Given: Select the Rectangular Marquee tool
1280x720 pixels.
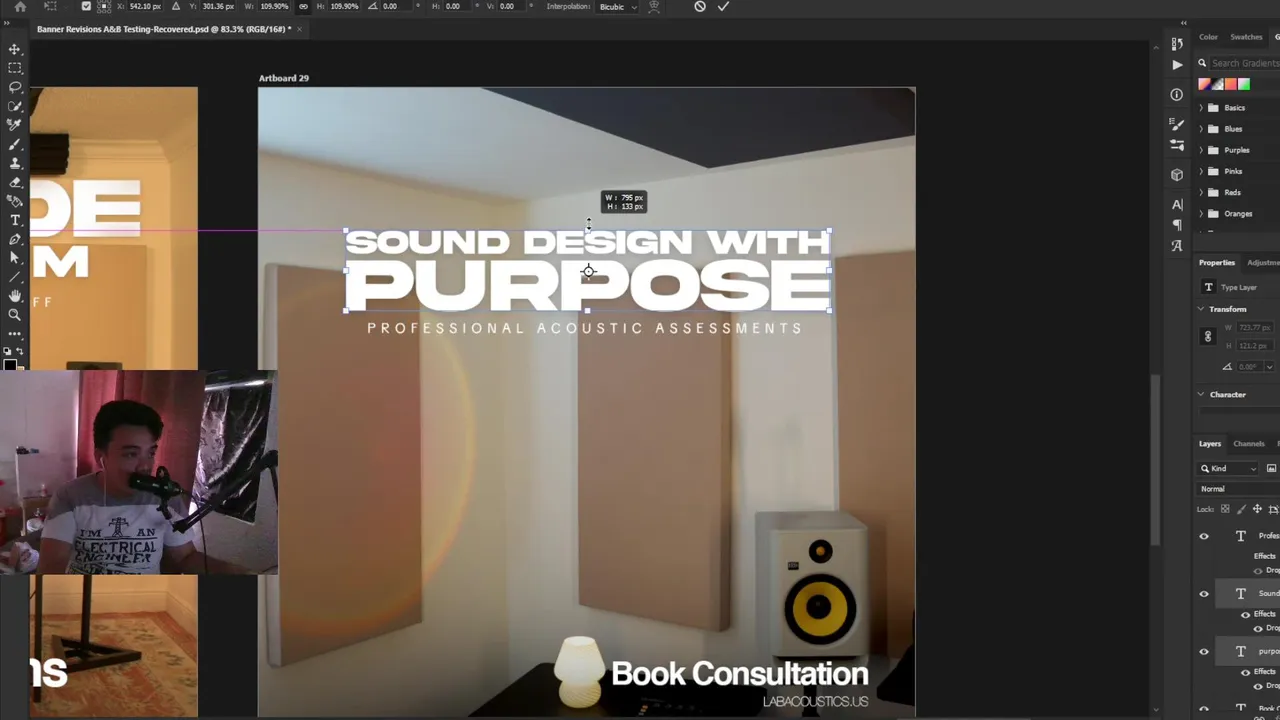Looking at the screenshot, I should [x=15, y=68].
